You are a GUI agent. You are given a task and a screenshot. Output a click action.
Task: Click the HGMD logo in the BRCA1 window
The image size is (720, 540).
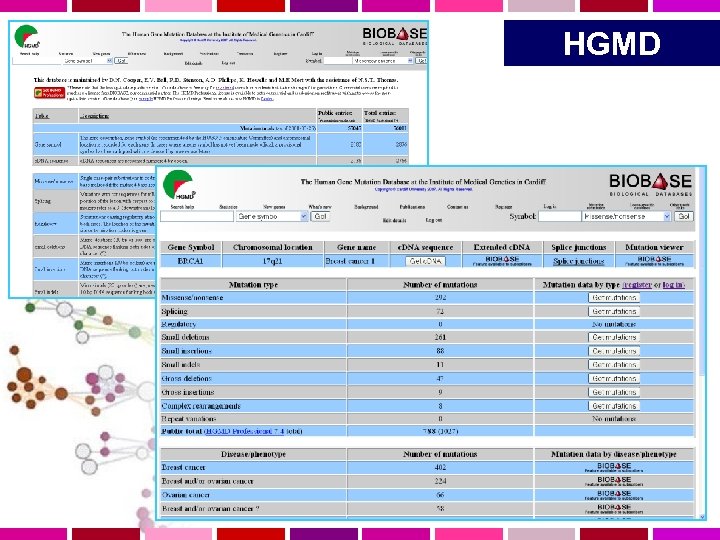(x=180, y=185)
